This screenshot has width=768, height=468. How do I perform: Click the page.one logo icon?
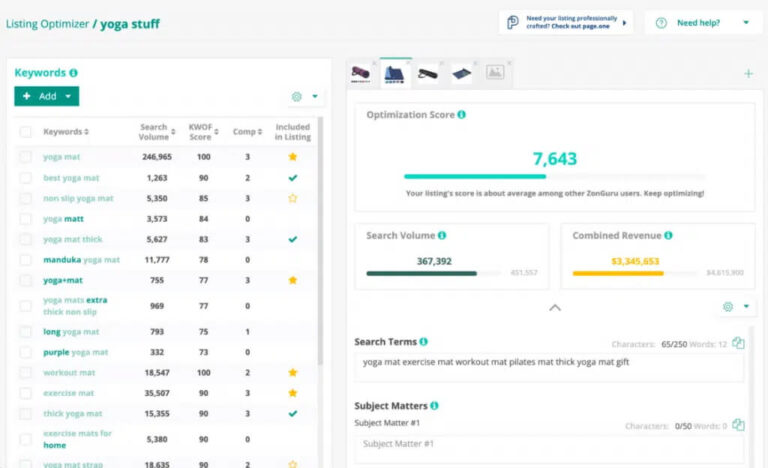tap(513, 23)
